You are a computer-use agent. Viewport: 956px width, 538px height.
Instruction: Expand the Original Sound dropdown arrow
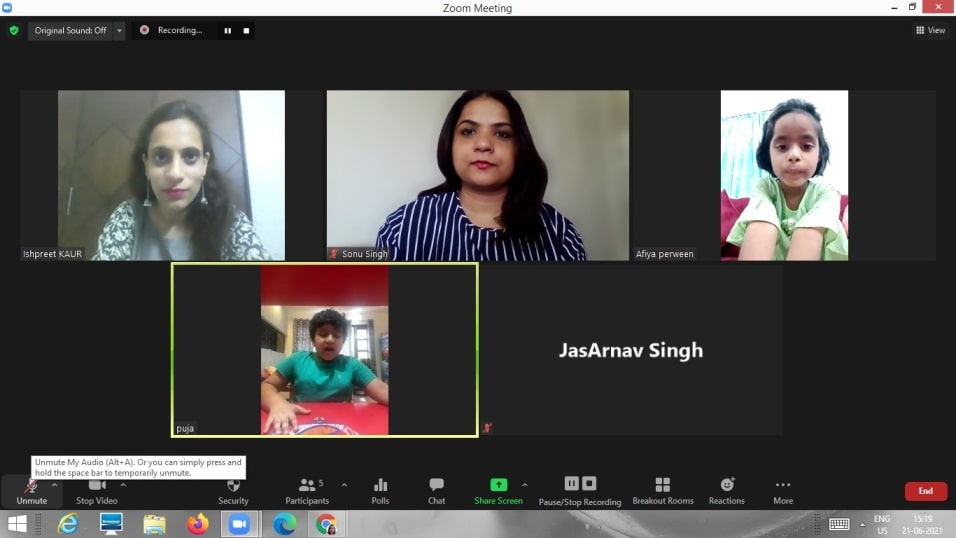119,31
